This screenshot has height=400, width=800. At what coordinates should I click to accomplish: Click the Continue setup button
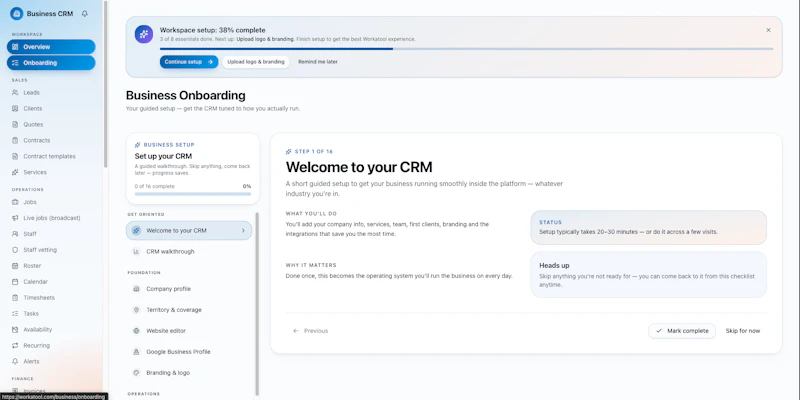189,62
